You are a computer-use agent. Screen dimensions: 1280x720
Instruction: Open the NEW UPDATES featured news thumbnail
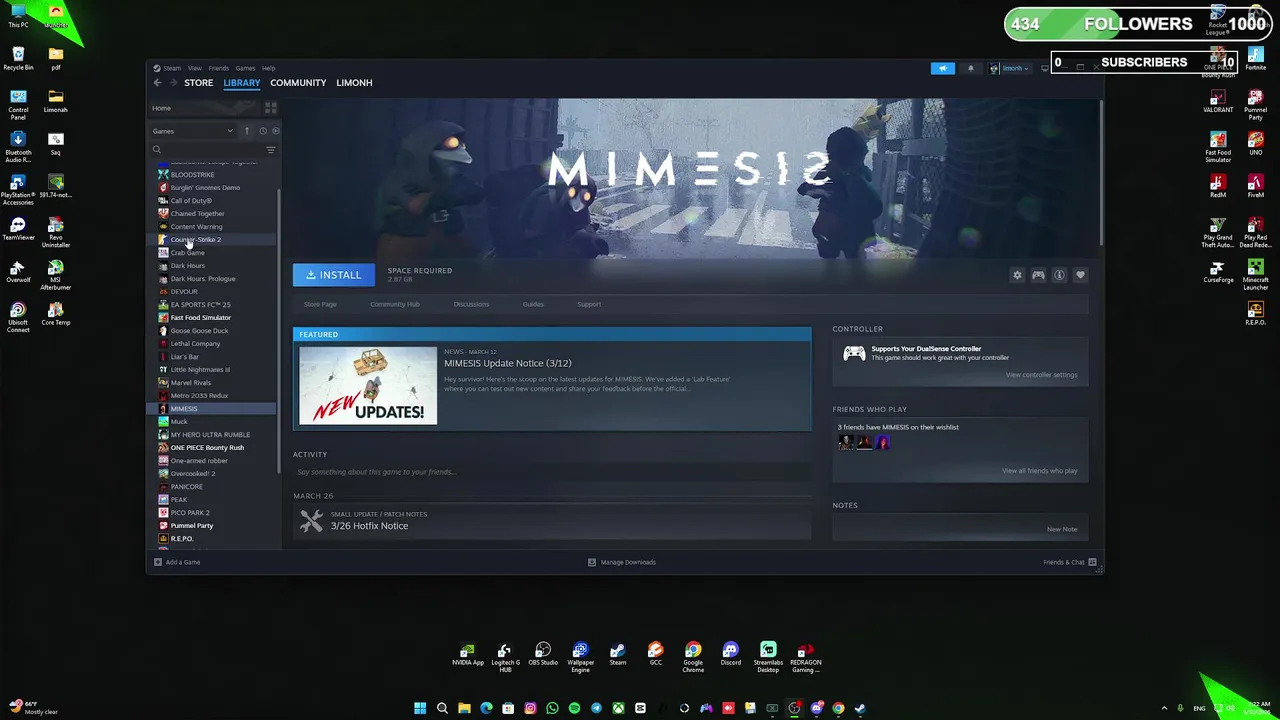[368, 385]
